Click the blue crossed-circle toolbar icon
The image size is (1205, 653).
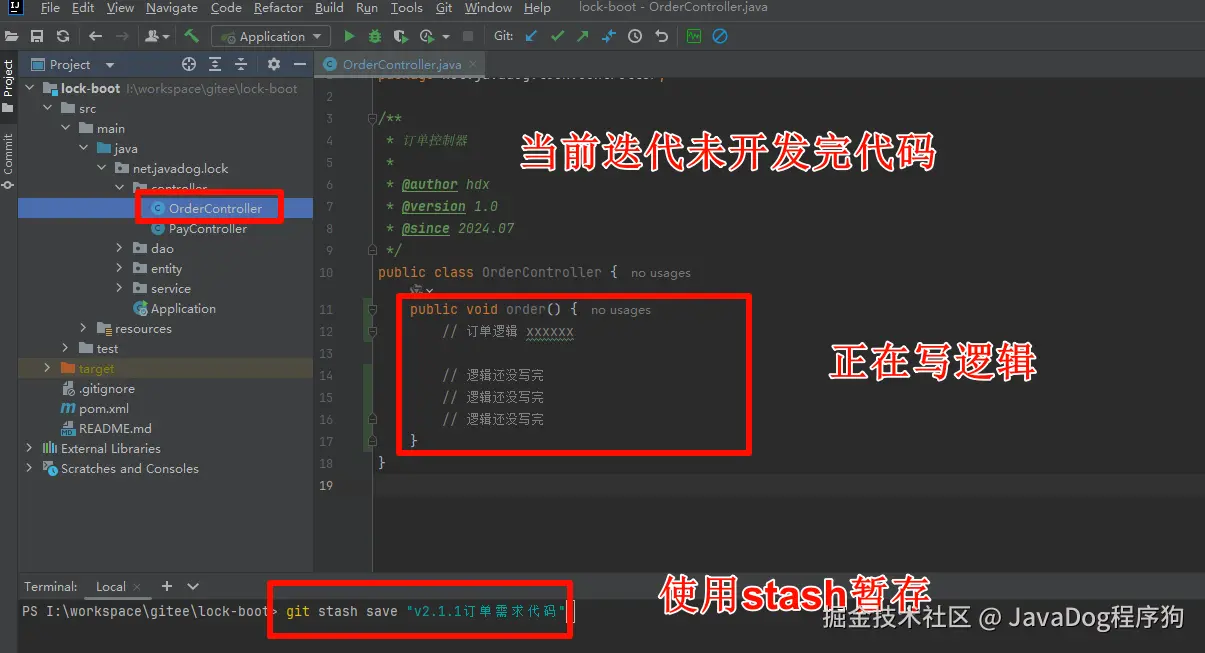[x=720, y=36]
